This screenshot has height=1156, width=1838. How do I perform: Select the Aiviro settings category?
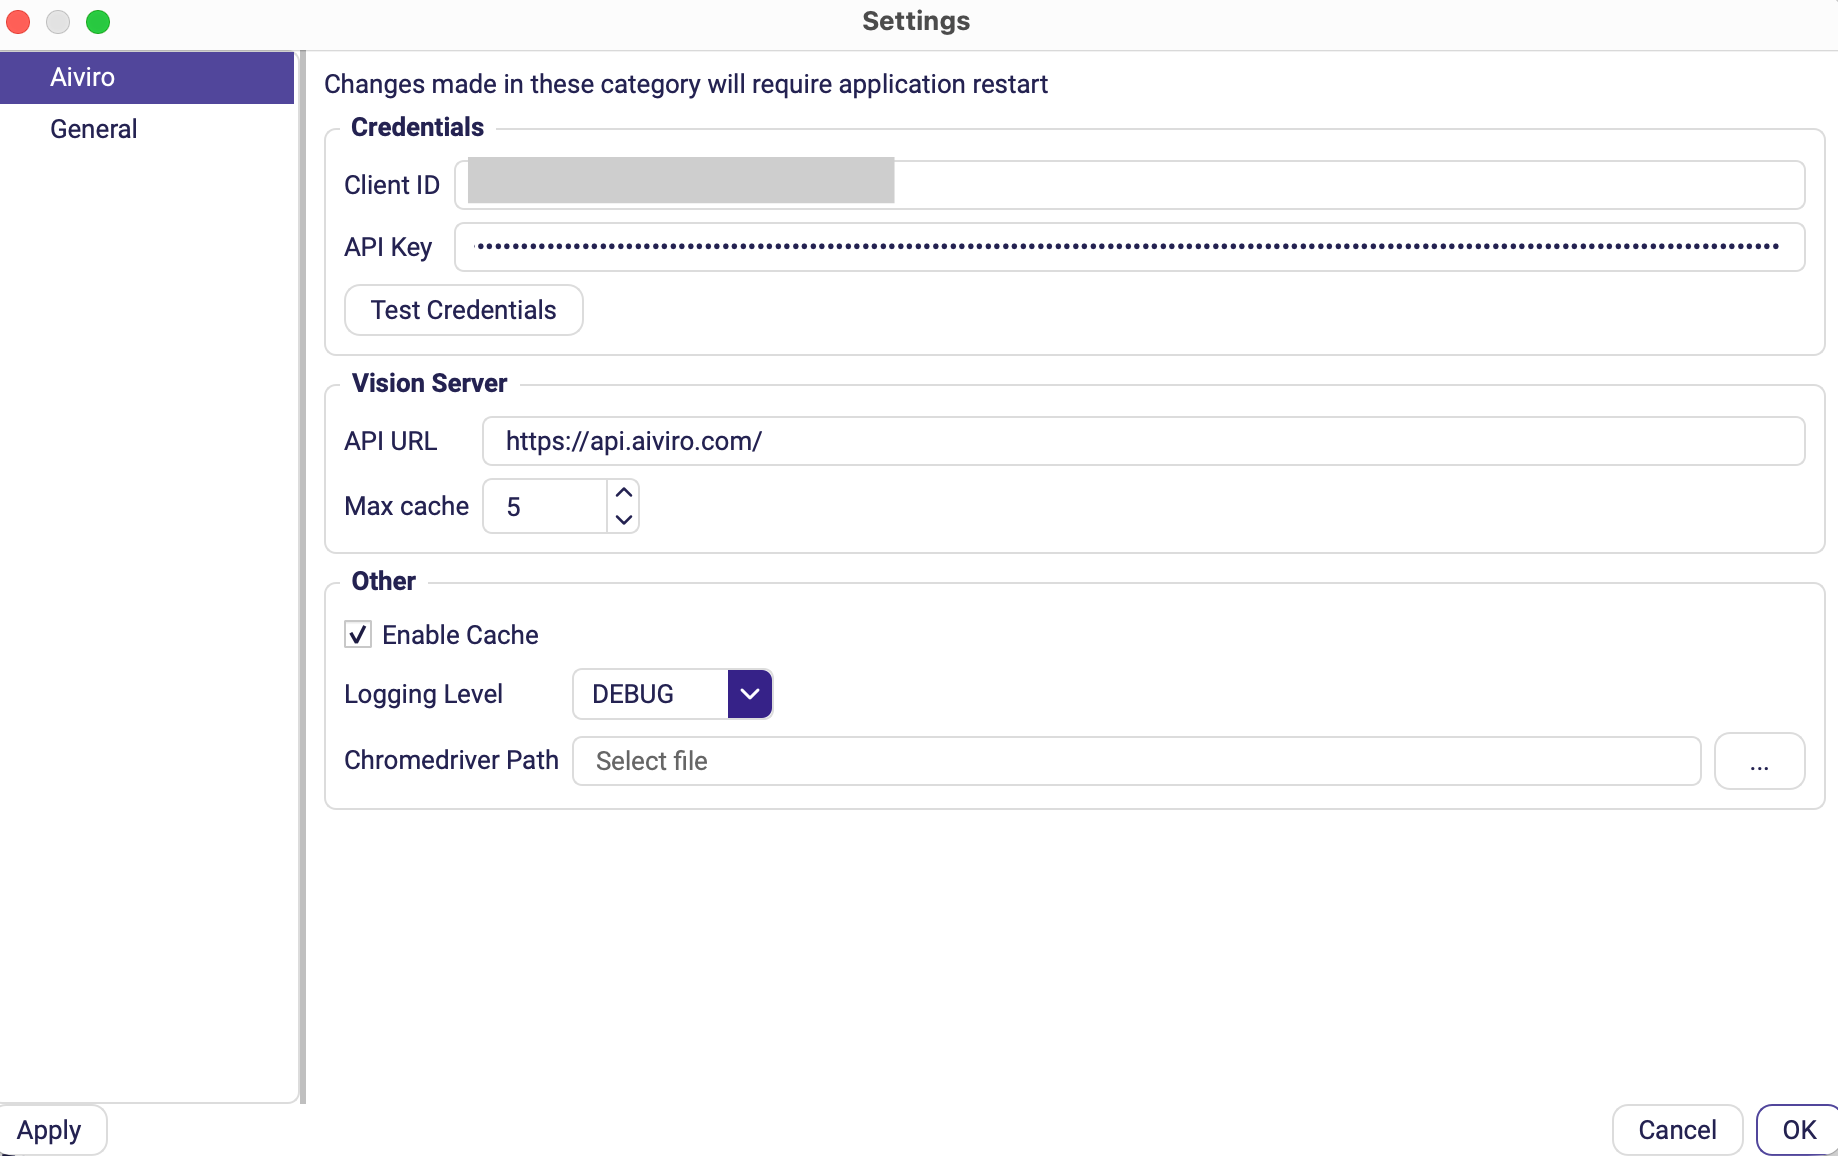[147, 77]
